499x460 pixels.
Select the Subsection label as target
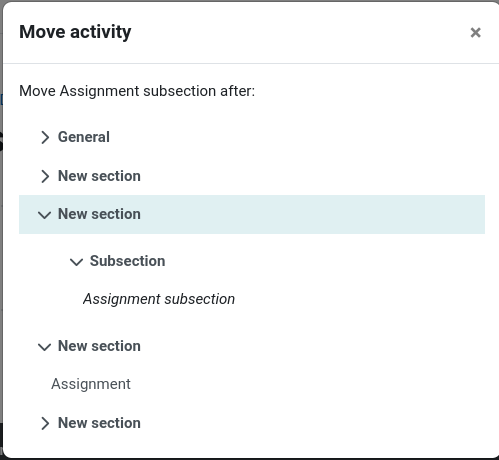click(x=127, y=261)
